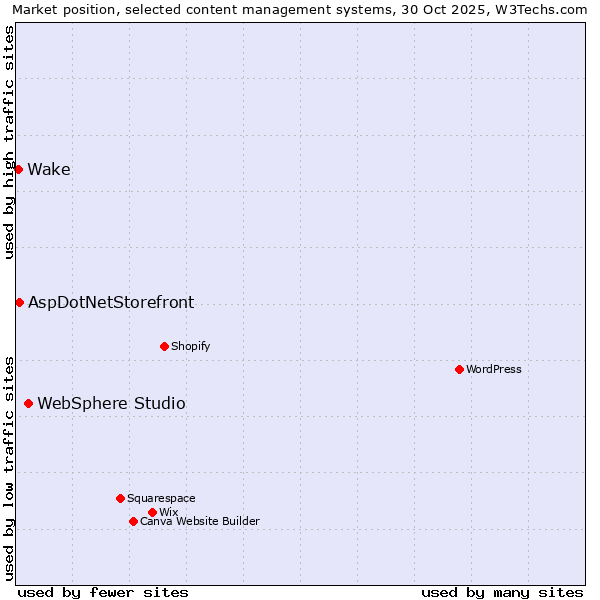Open the AspDotNetStorefront label
600x600 pixels.
coord(111,302)
